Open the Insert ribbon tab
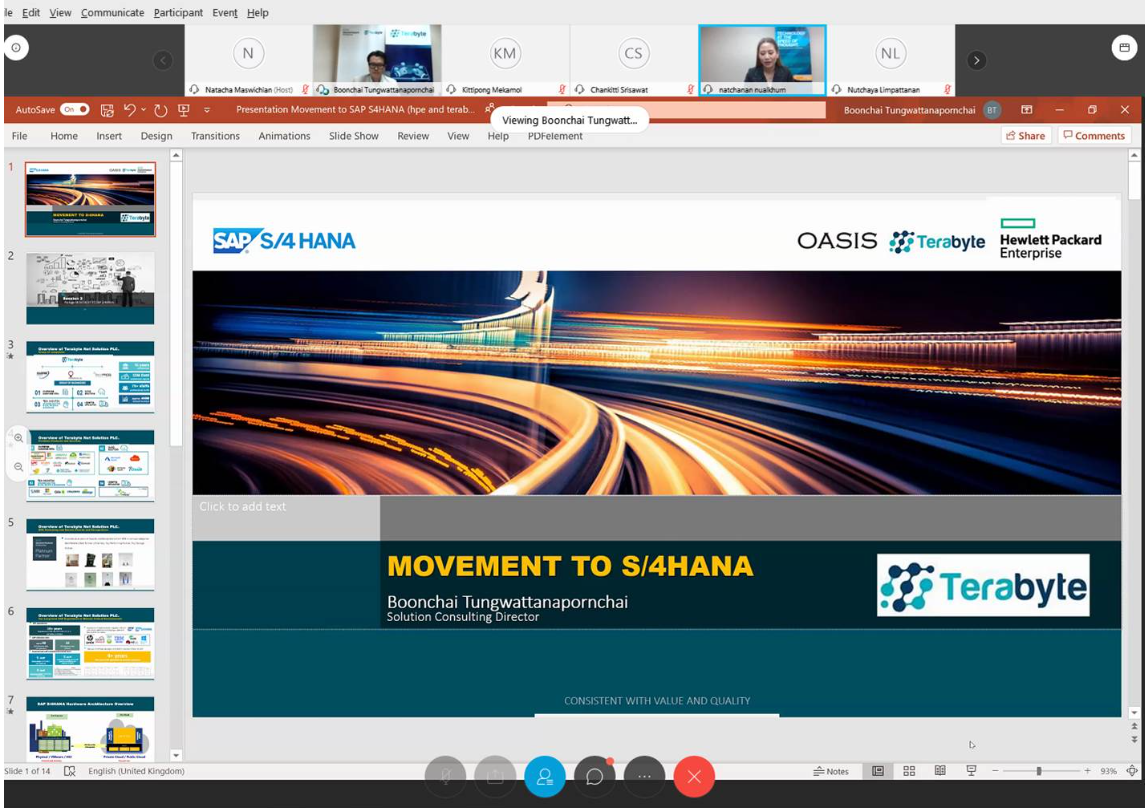Viewport: 1145px width, 808px height. pos(109,136)
